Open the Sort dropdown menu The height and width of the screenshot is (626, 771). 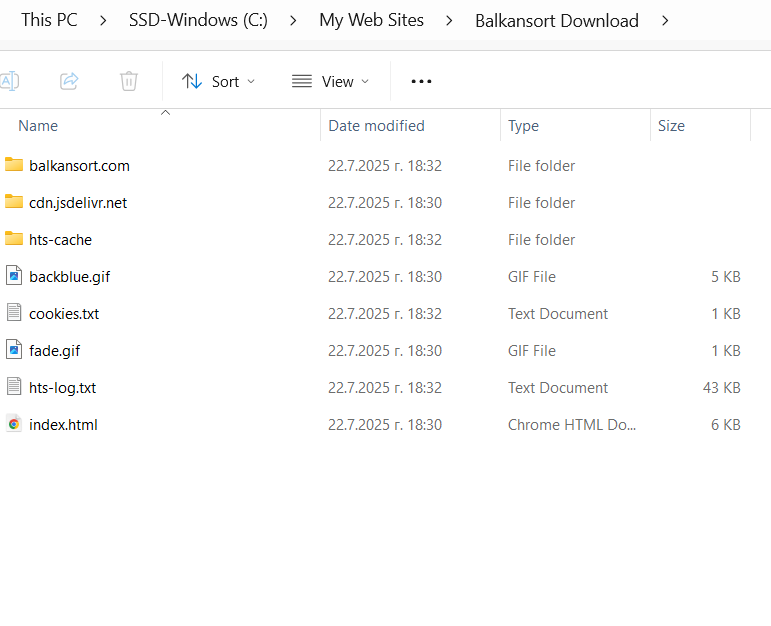(x=219, y=81)
